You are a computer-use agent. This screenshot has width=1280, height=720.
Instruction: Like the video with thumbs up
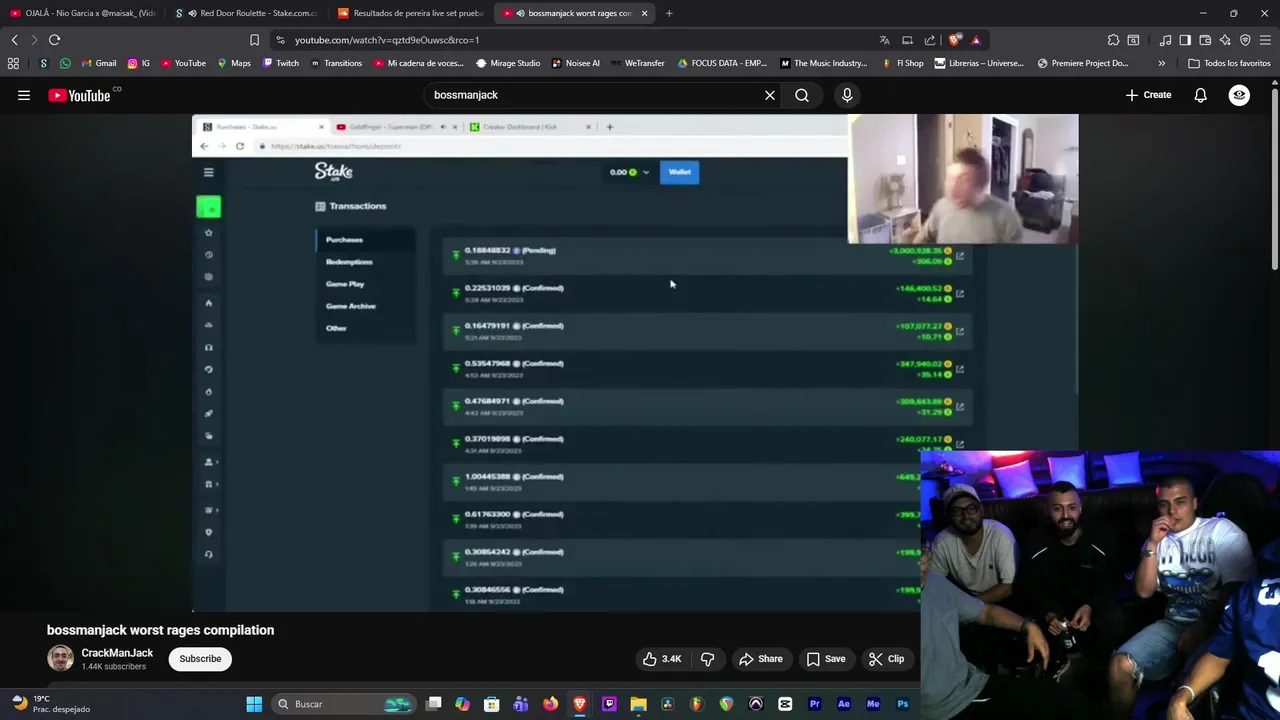click(x=662, y=659)
